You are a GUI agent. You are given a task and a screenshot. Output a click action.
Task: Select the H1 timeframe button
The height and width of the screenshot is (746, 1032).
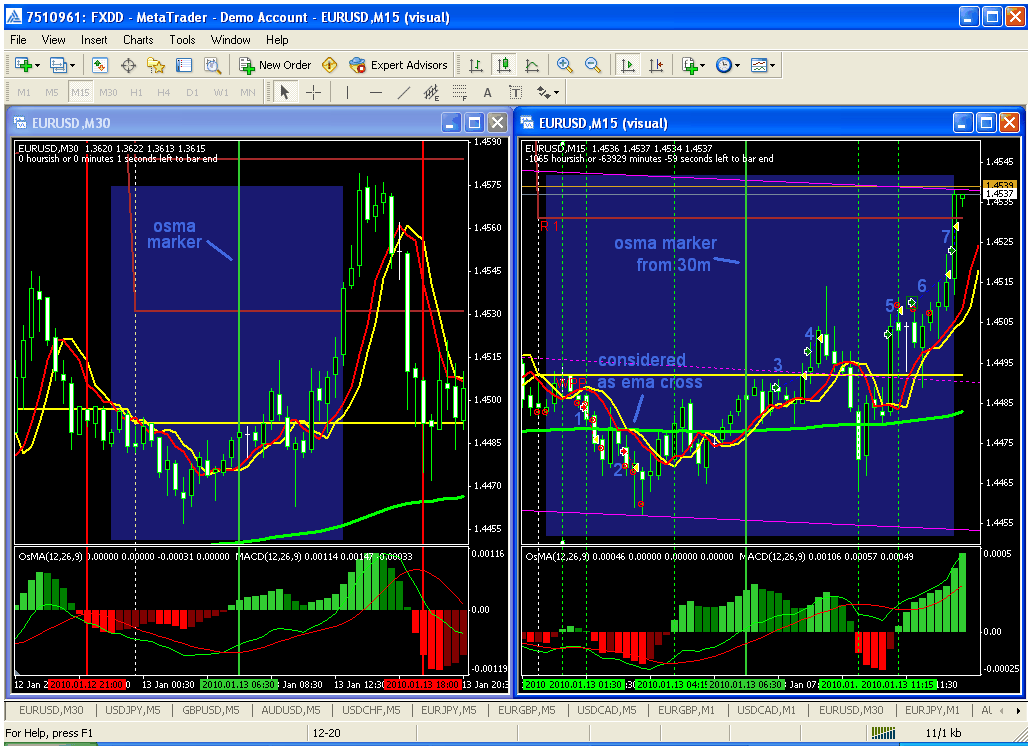[136, 92]
